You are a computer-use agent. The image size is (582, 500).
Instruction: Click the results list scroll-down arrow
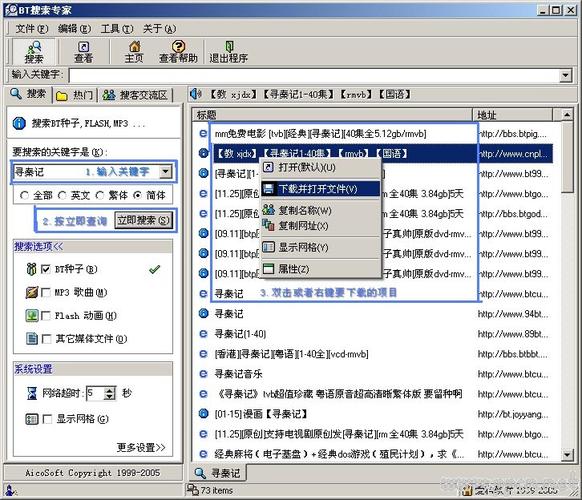pos(566,454)
